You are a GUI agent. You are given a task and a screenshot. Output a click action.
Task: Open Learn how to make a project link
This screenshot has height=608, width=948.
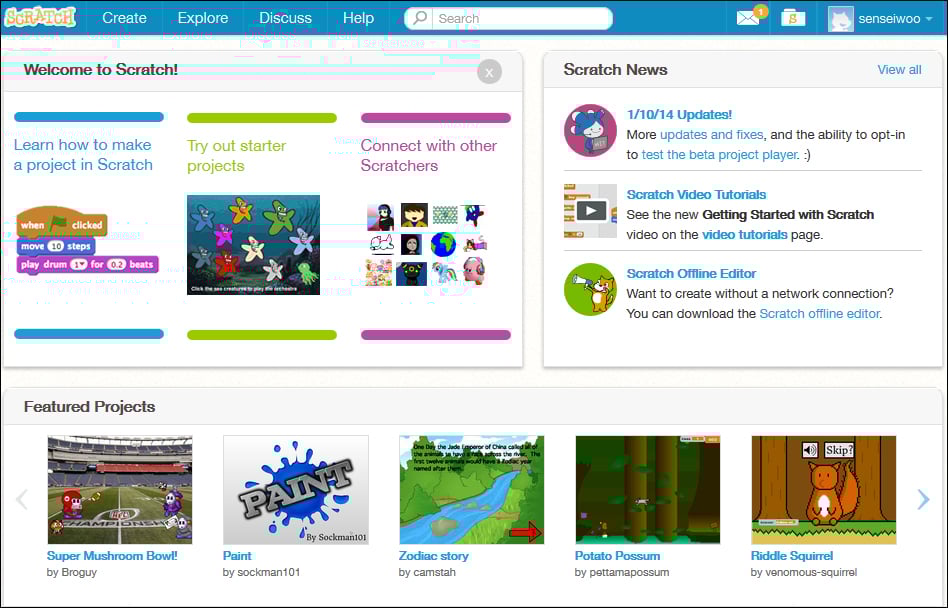(x=83, y=155)
